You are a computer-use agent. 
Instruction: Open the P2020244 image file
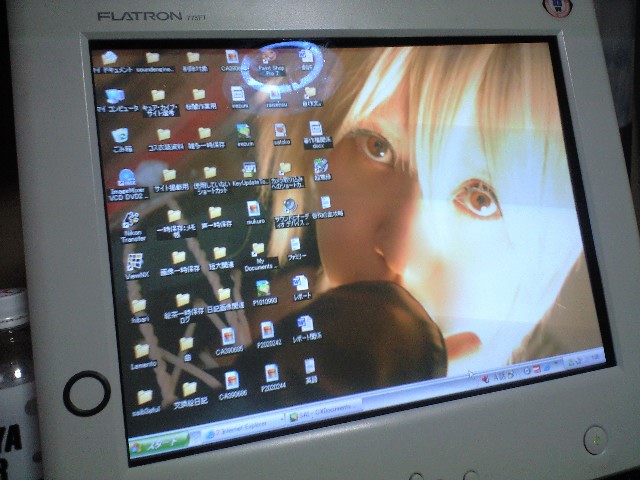pos(273,378)
